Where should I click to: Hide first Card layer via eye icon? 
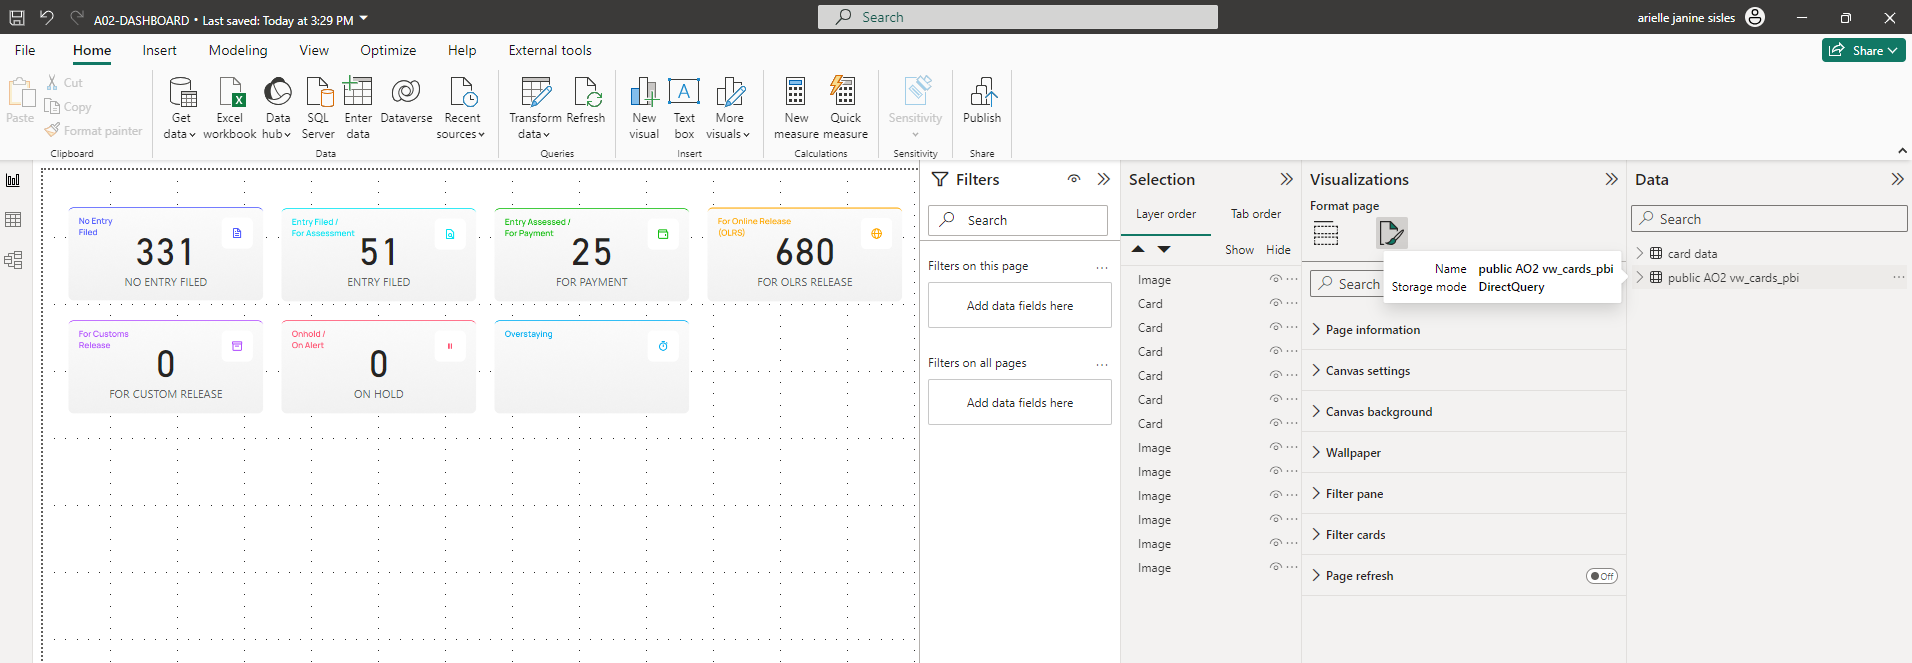[x=1275, y=303]
